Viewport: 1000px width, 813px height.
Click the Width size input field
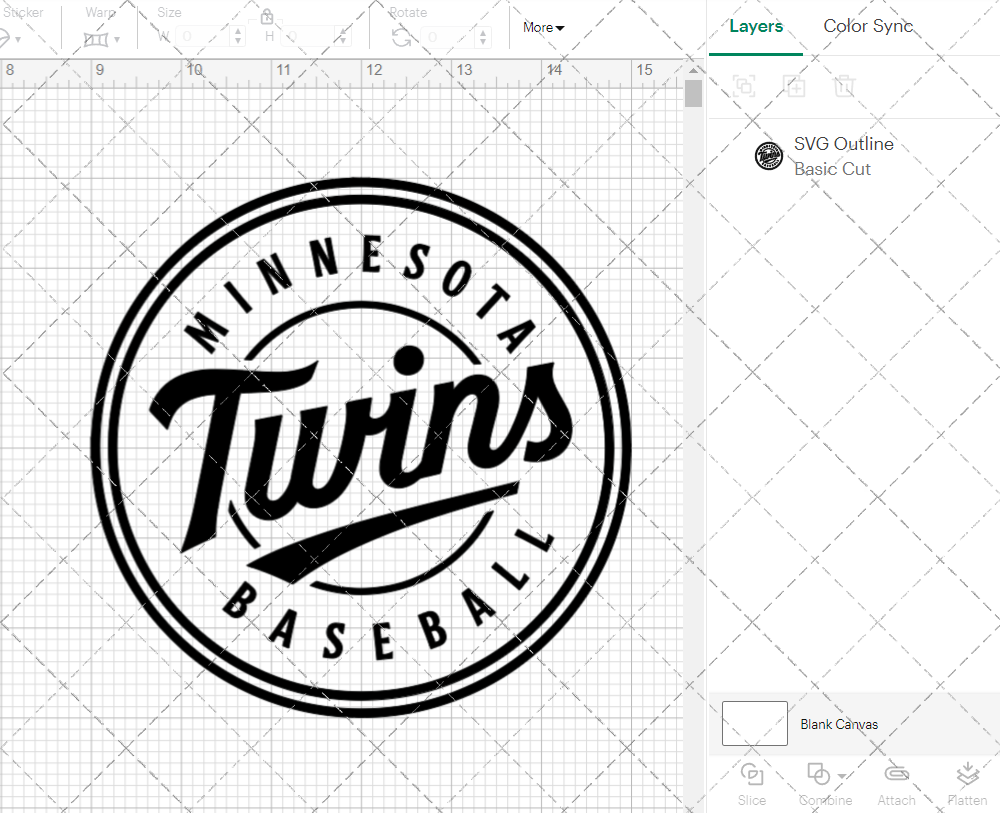coord(207,37)
